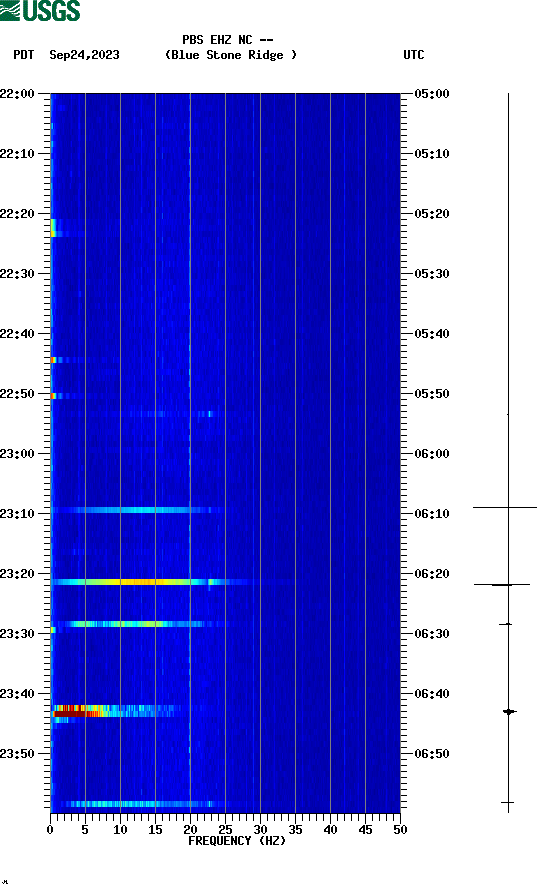Click the 23:30 PDT time label
The width and height of the screenshot is (552, 893).
coord(17,634)
